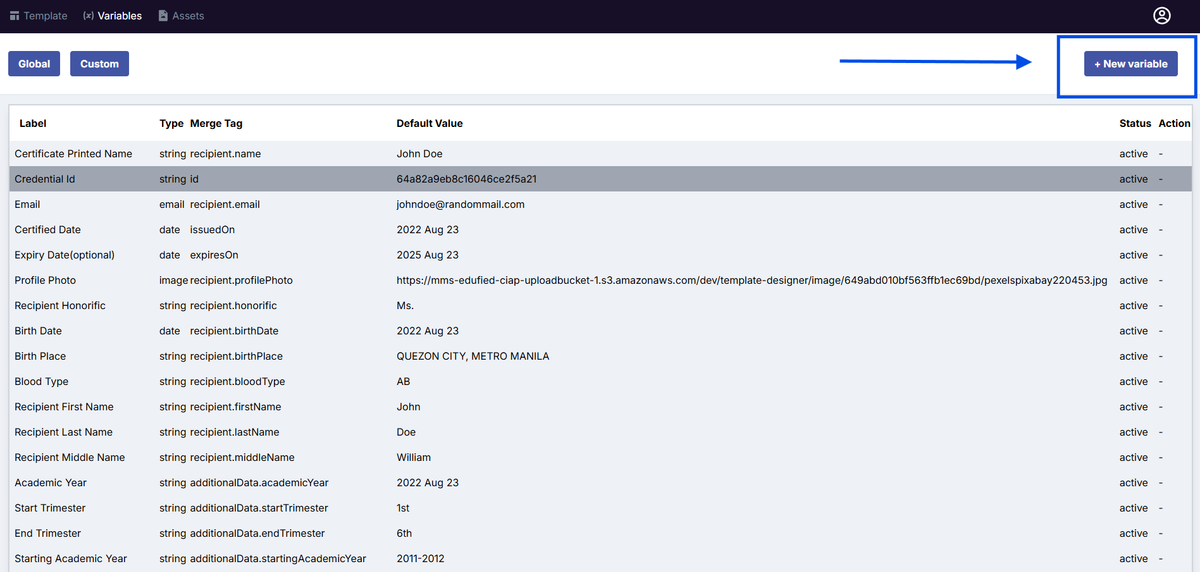Open the Assets tab
The image size is (1200, 572).
(181, 16)
